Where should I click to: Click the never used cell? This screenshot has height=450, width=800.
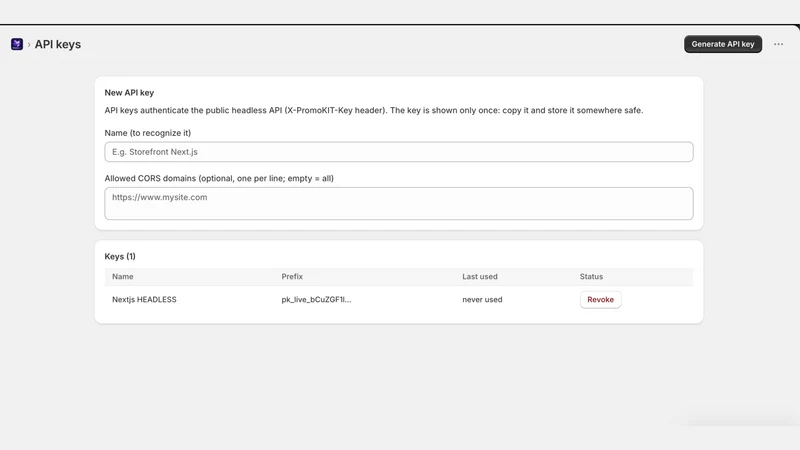482,299
